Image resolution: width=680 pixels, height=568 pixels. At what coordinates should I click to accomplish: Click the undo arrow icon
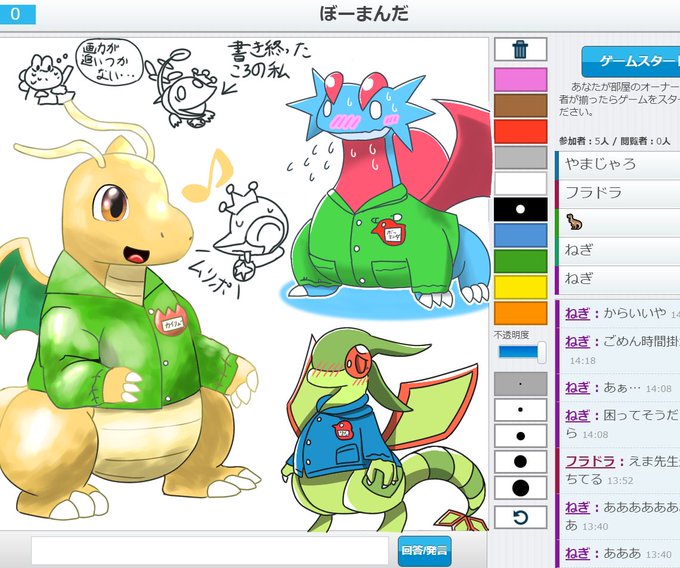tap(520, 517)
